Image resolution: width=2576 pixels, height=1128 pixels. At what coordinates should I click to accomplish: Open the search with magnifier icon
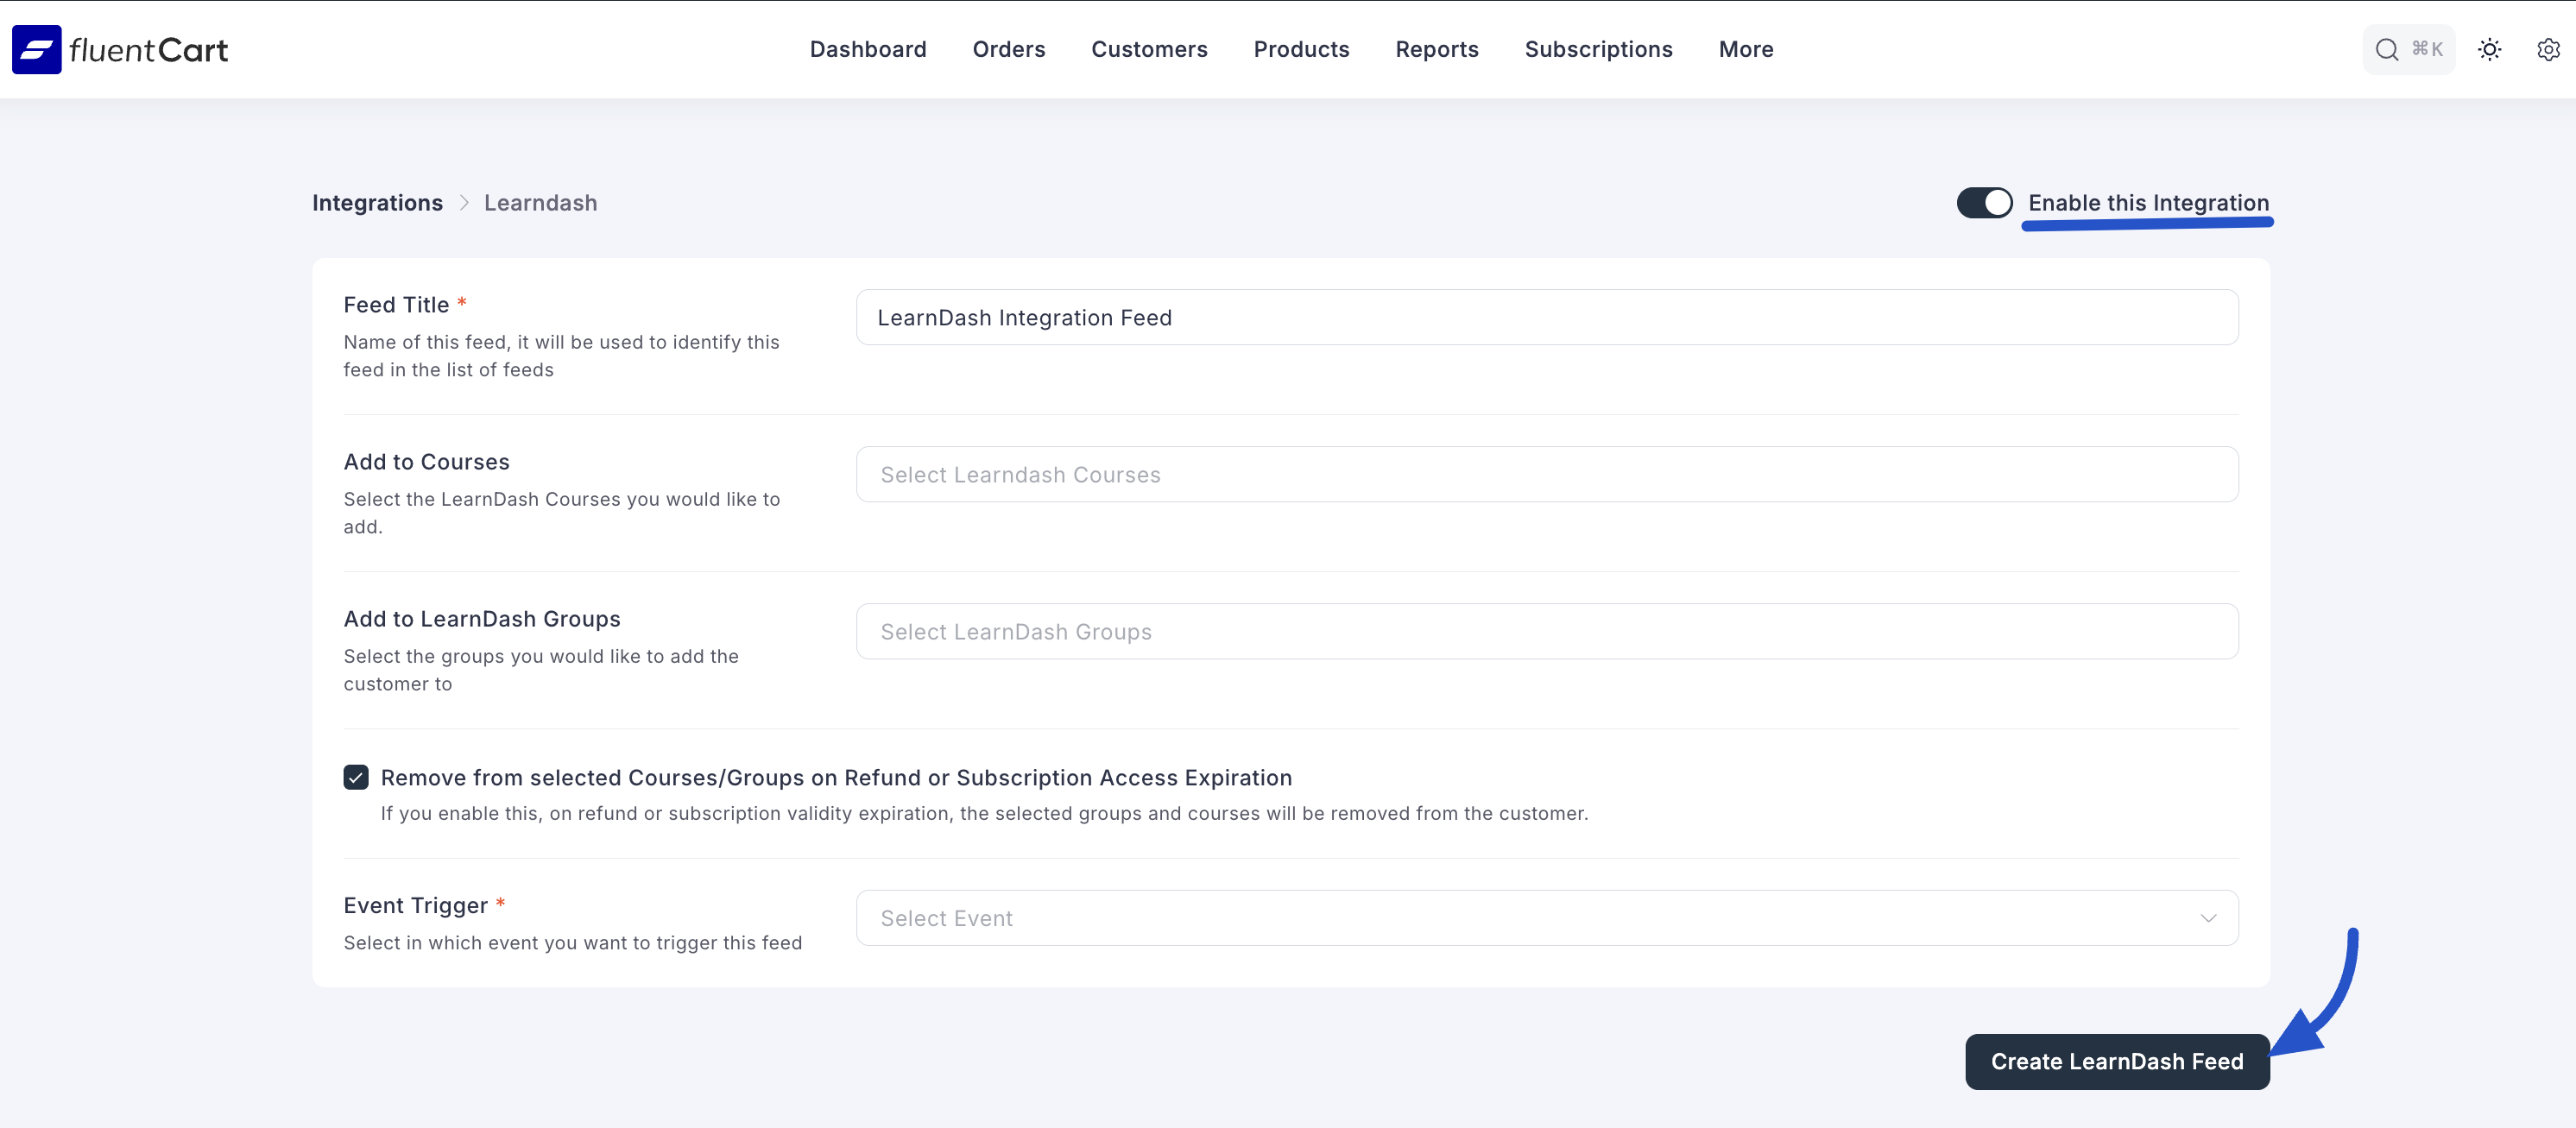pyautogui.click(x=2387, y=49)
